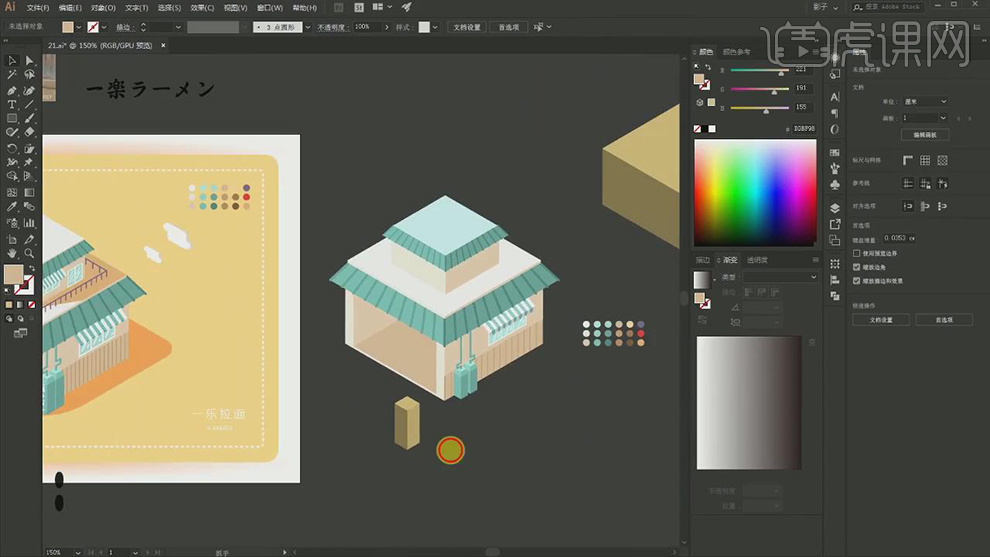Select the Eyedropper tool
This screenshot has width=990, height=557.
[x=12, y=207]
